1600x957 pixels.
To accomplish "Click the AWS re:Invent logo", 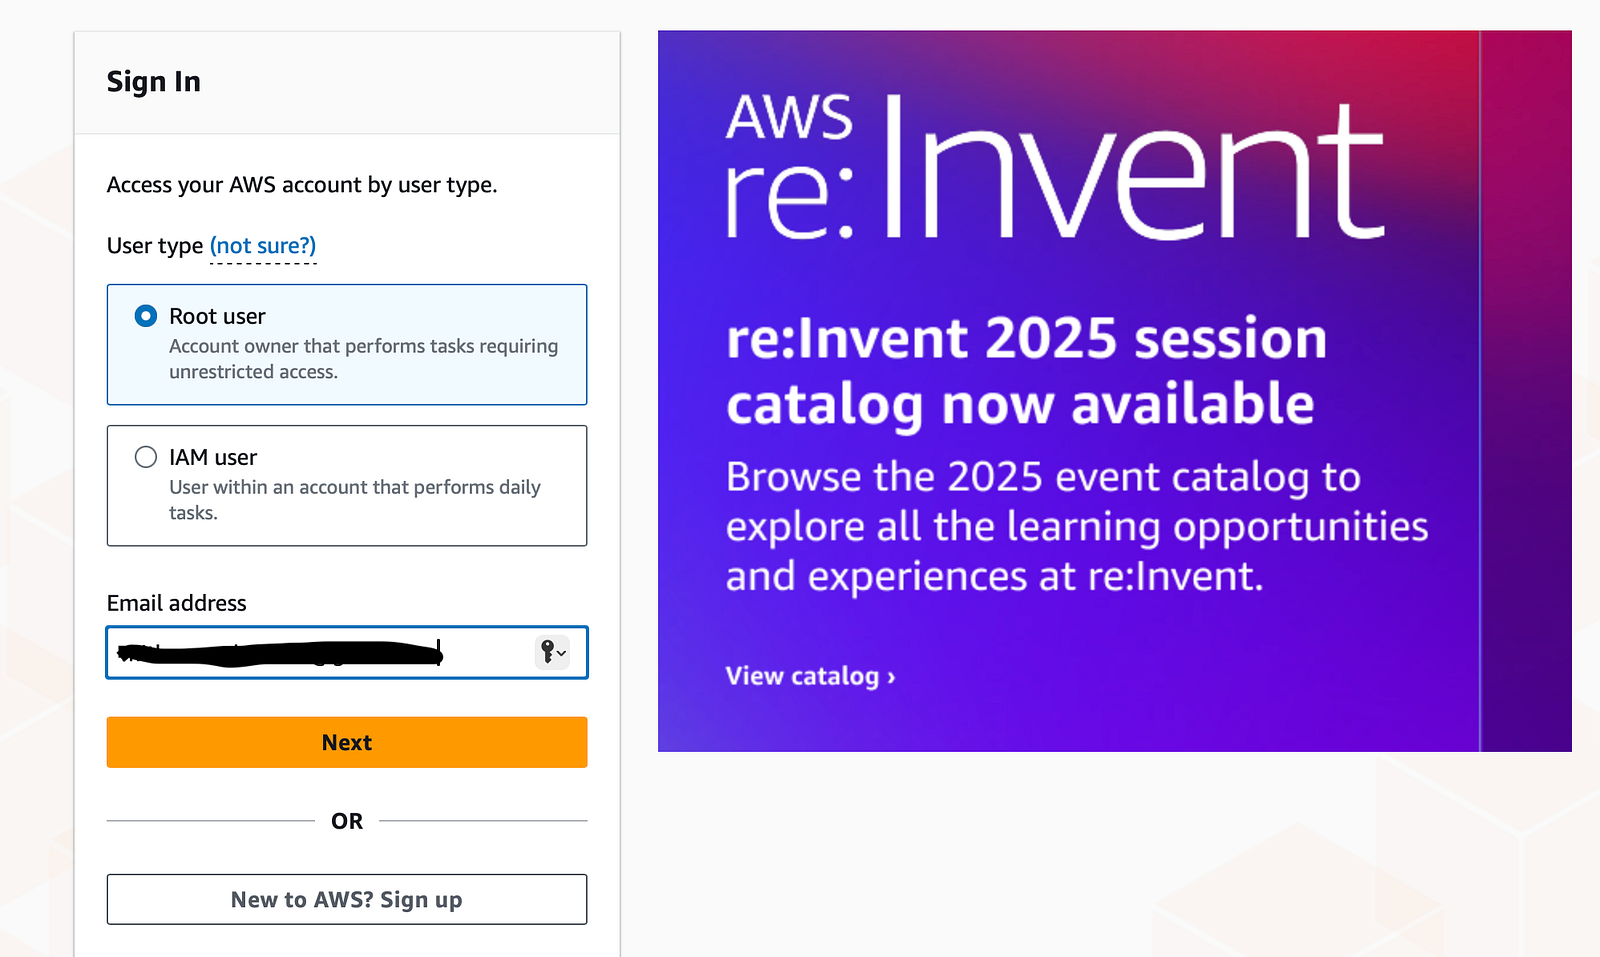I will click(x=1055, y=168).
